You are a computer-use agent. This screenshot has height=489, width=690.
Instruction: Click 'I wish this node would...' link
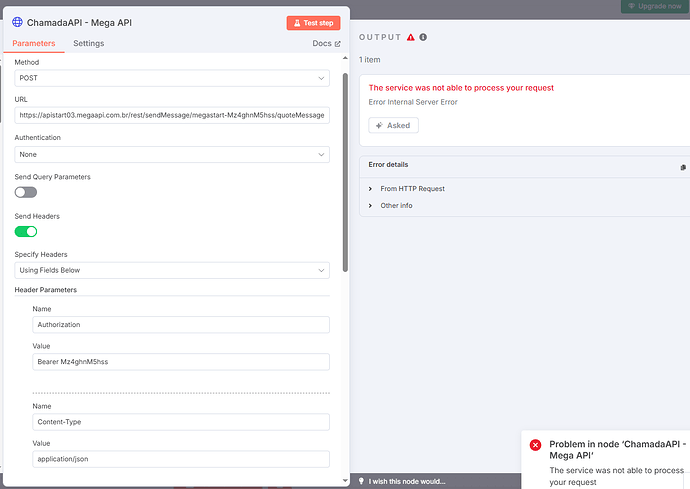[407, 481]
